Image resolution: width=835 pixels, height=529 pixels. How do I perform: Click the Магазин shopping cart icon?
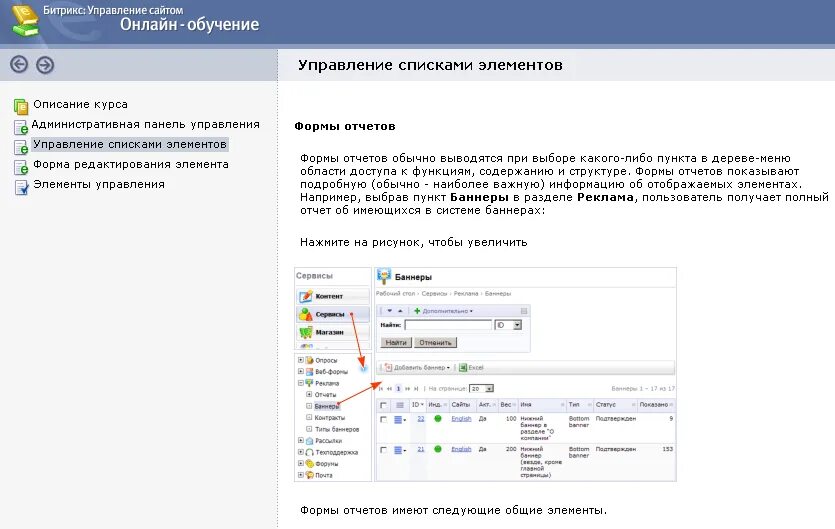pyautogui.click(x=305, y=332)
